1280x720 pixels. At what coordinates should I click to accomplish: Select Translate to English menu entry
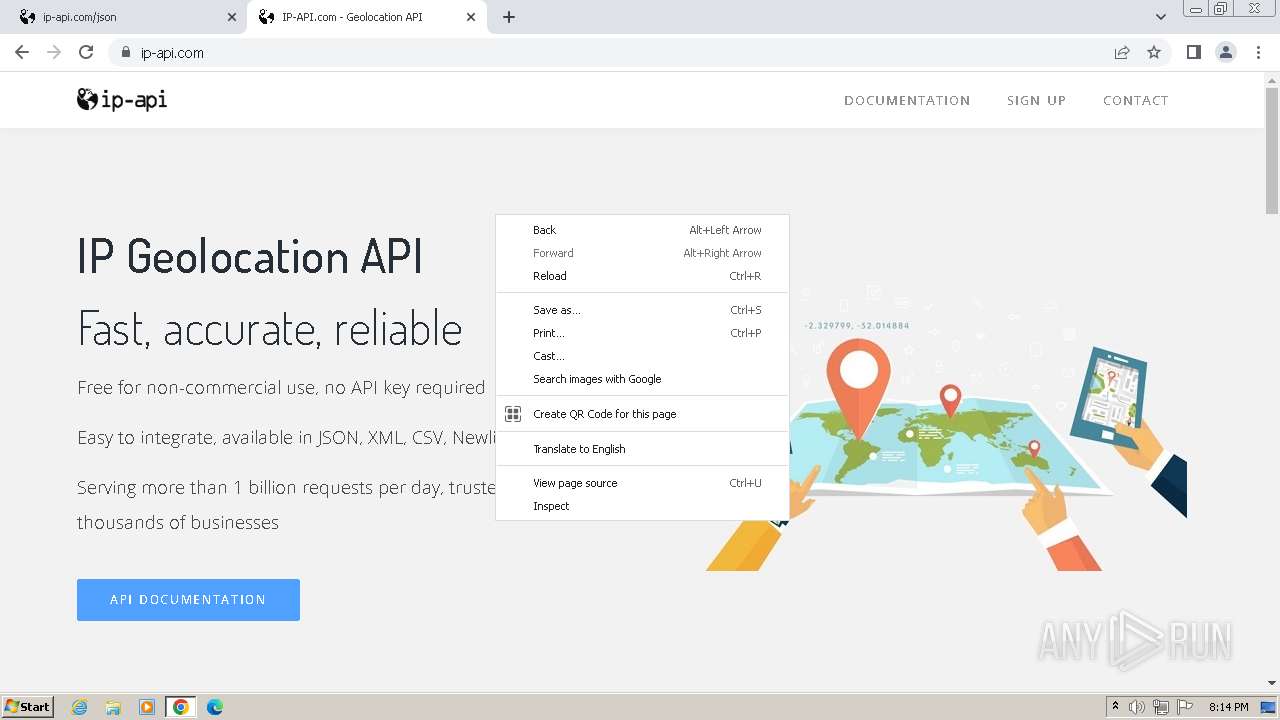pos(642,449)
